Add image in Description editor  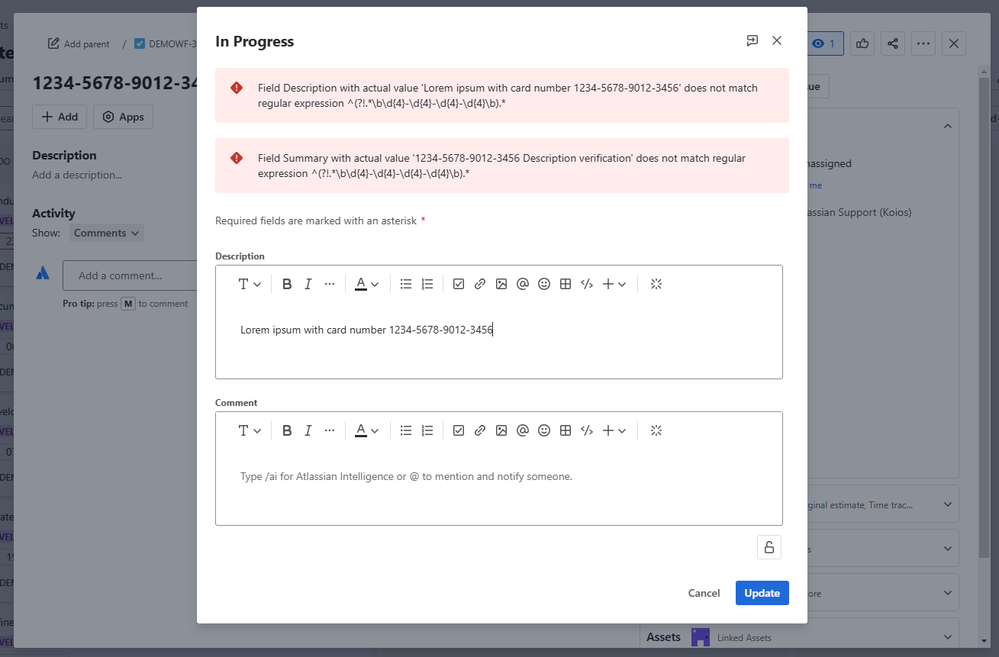point(501,284)
